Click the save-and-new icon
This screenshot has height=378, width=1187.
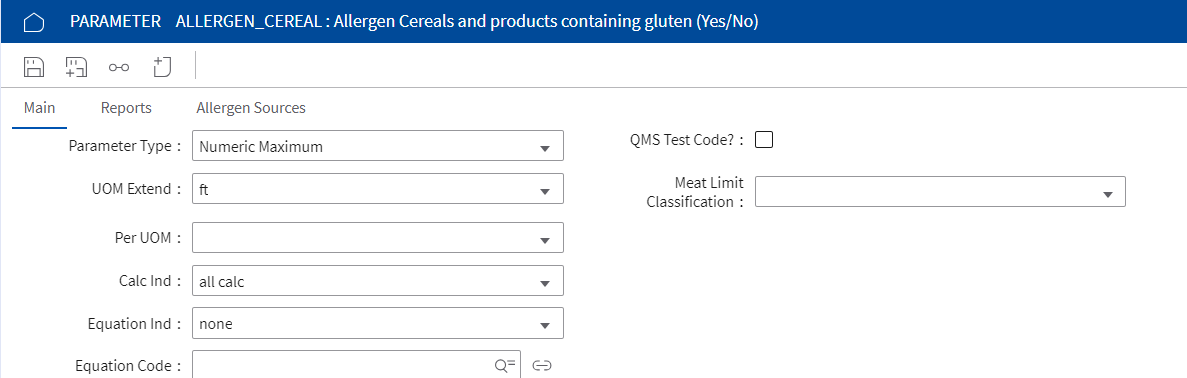tap(76, 67)
